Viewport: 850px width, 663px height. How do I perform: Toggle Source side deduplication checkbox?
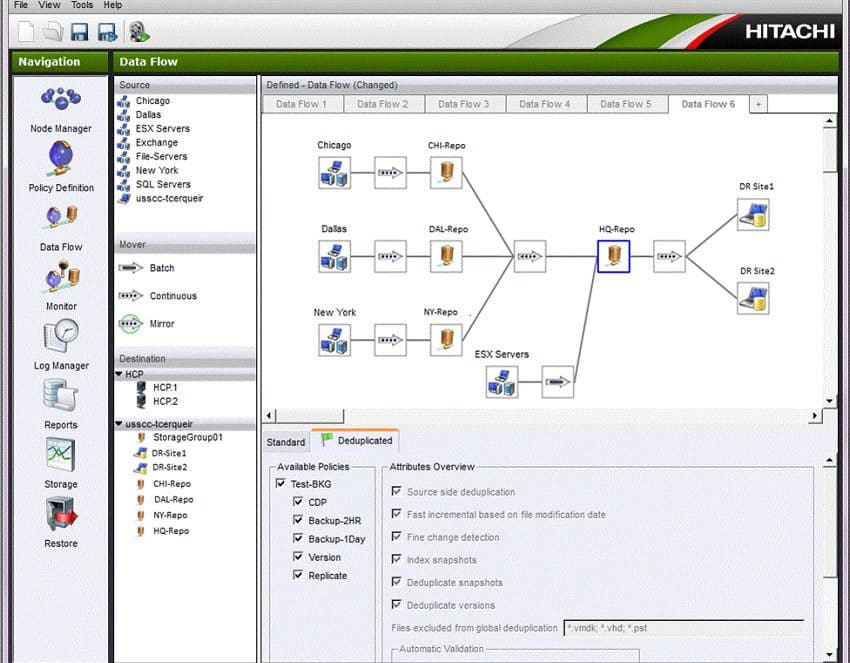click(x=396, y=491)
